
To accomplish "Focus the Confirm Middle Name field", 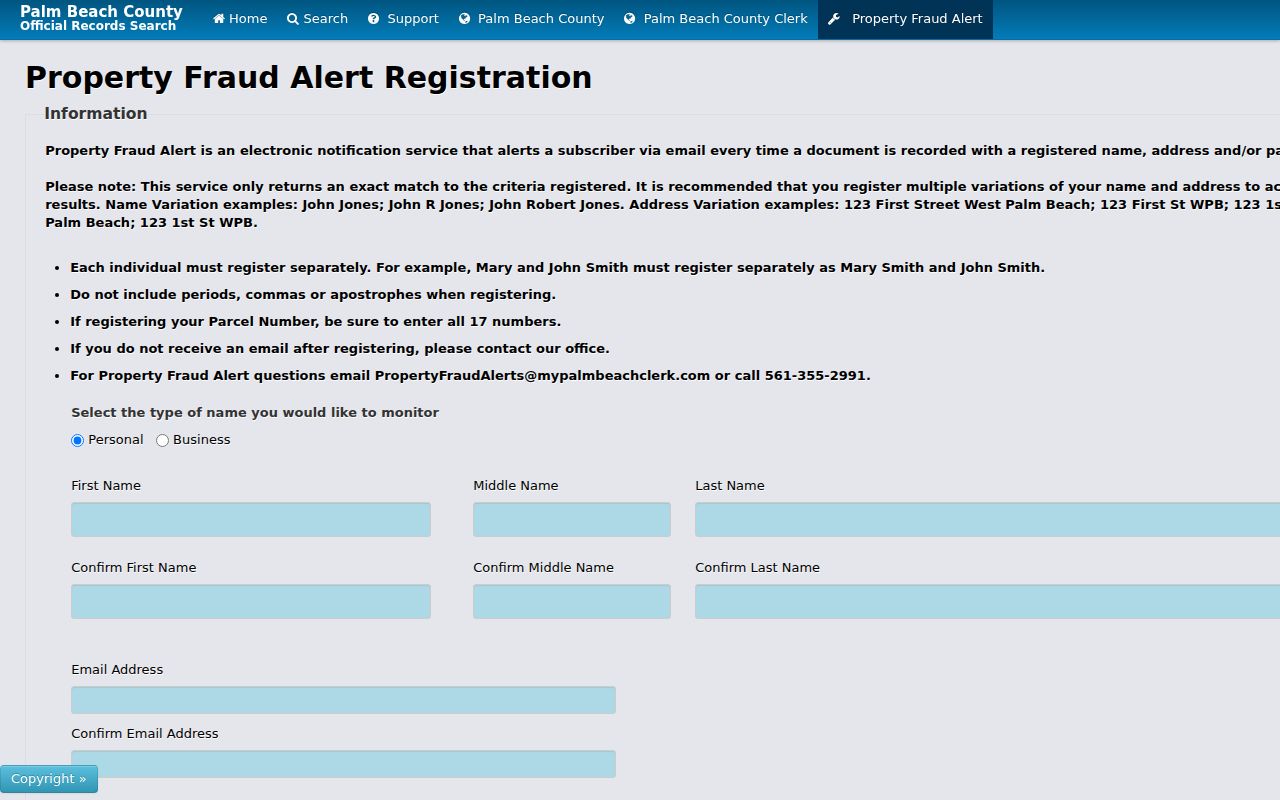I will pyautogui.click(x=572, y=602).
